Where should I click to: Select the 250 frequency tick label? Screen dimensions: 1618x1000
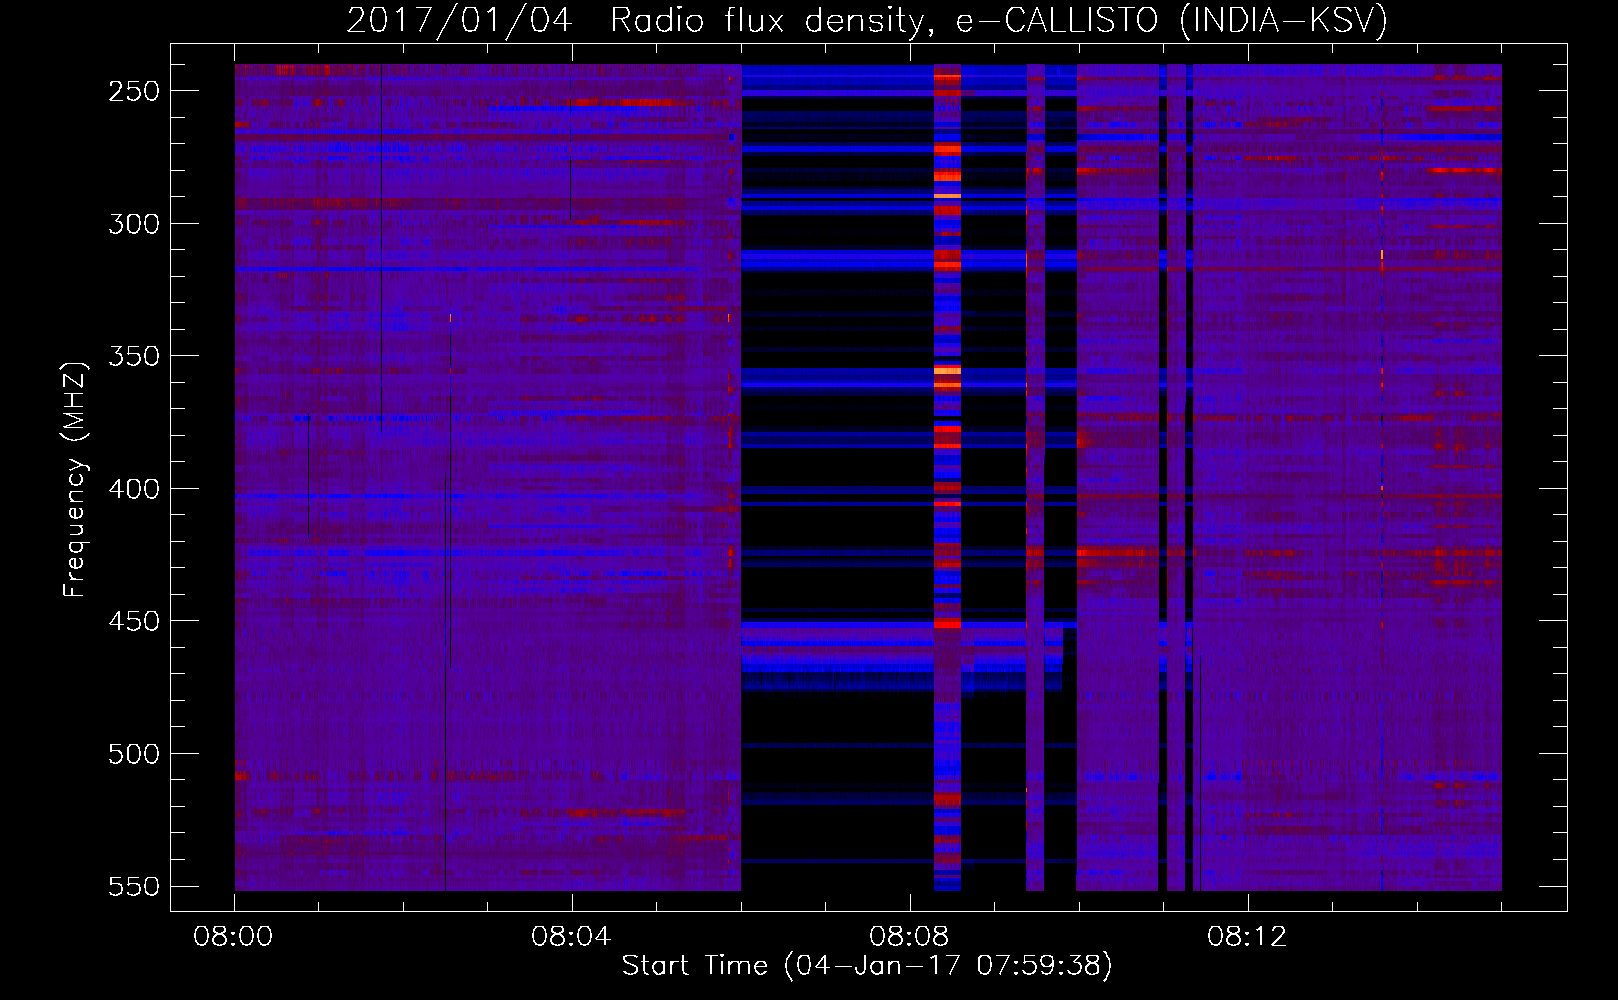134,91
